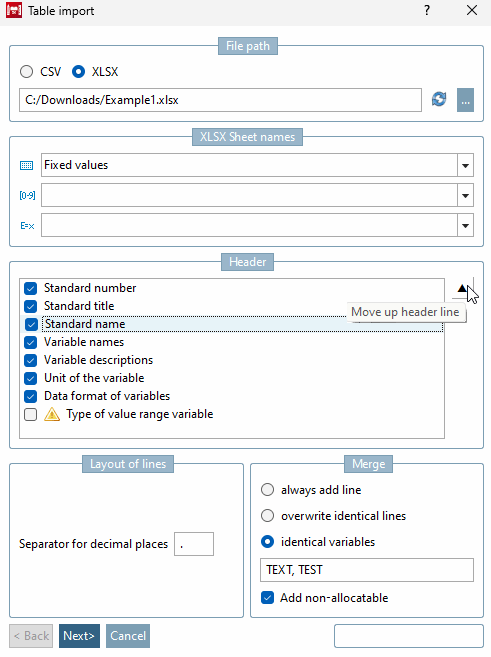Click the help question mark icon
This screenshot has height=657, width=491.
point(426,10)
